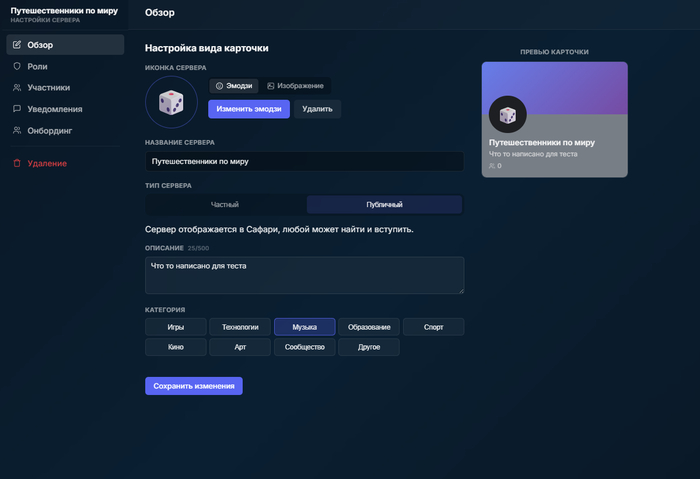
Task: Select the Музыка category chip
Action: (304, 327)
